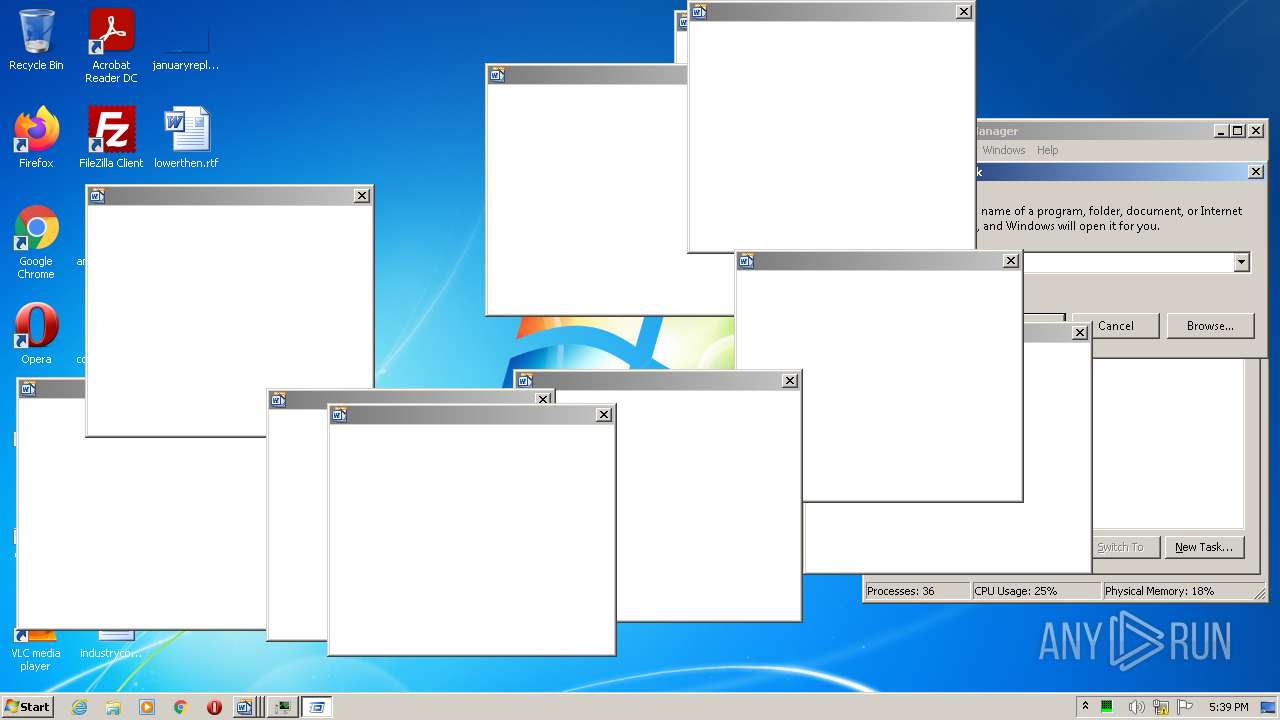The height and width of the screenshot is (720, 1280).
Task: Click the New Task... button
Action: (x=1204, y=547)
